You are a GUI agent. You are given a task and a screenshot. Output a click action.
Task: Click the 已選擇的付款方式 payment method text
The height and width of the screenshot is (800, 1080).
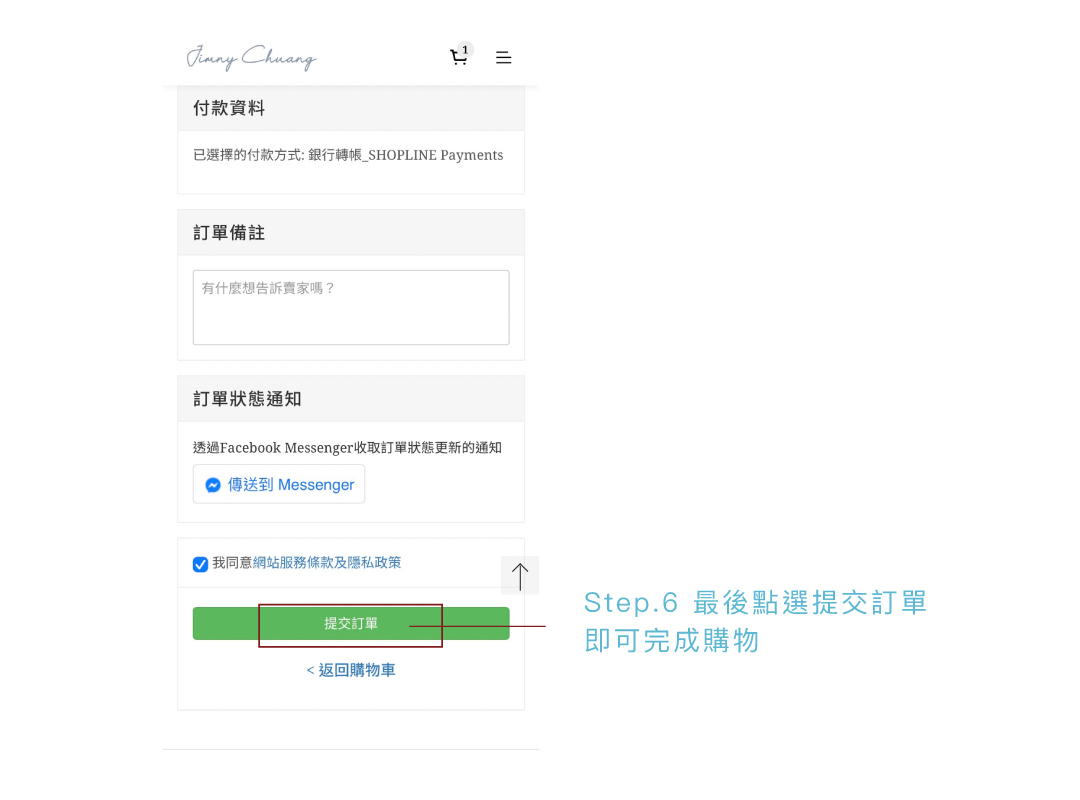coord(348,155)
